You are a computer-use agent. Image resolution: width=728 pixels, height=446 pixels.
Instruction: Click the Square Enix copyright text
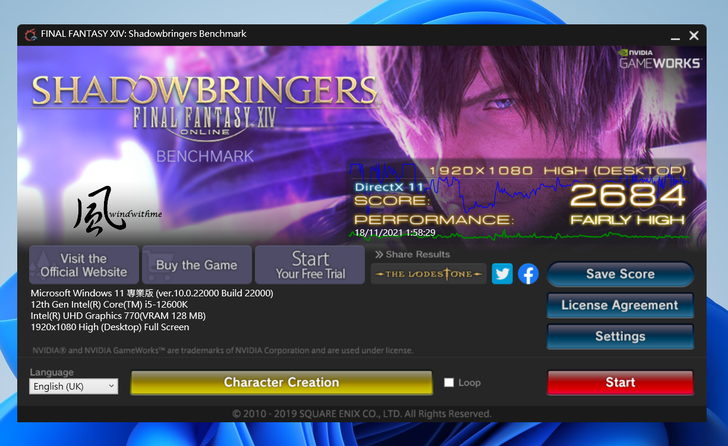click(362, 414)
